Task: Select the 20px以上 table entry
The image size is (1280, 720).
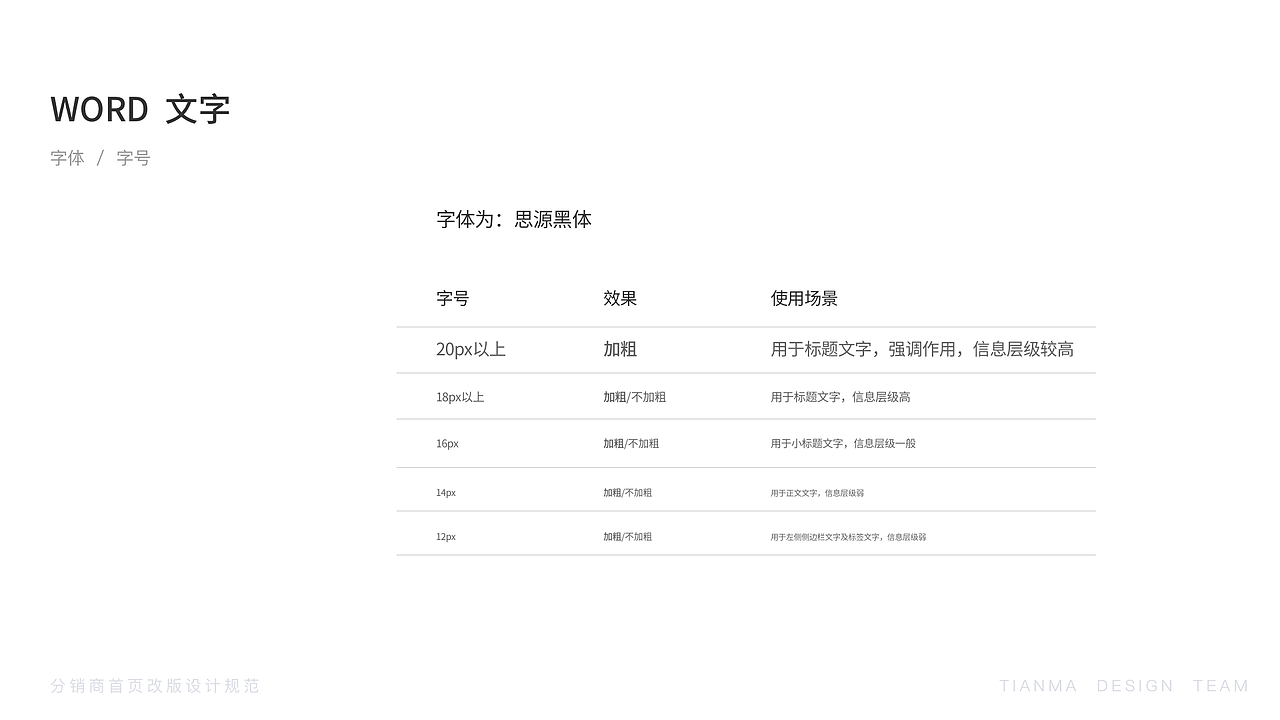Action: [x=471, y=349]
